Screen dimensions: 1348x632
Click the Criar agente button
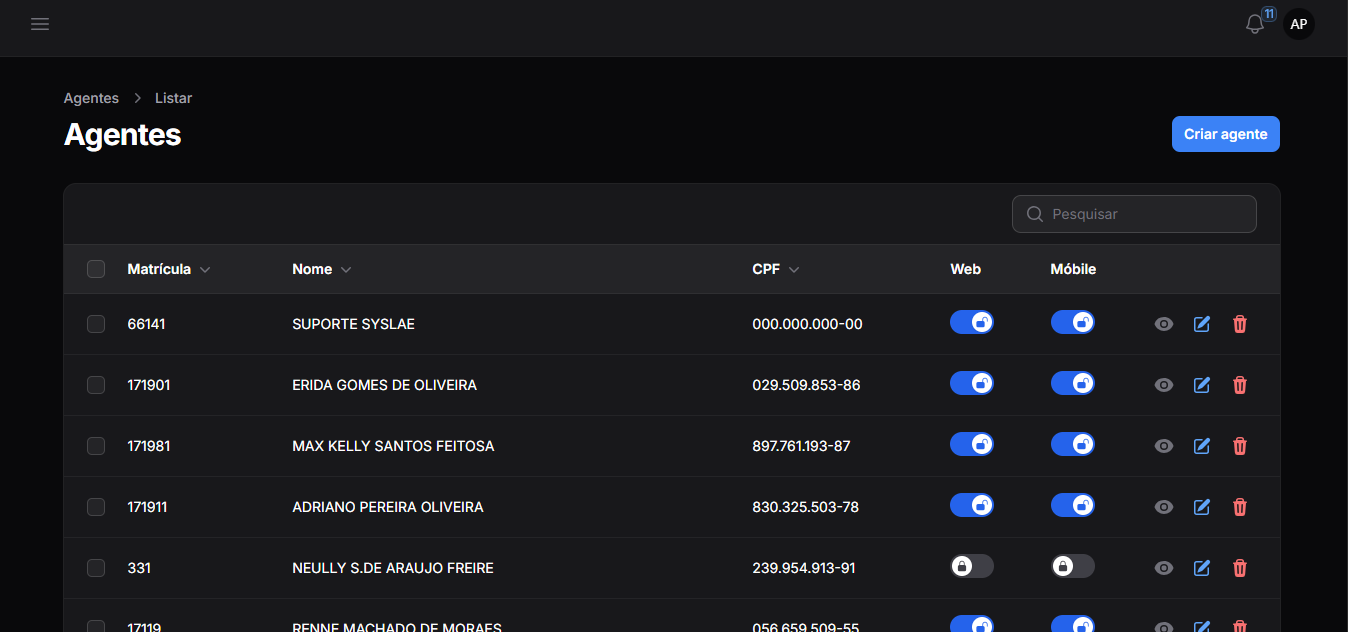pyautogui.click(x=1225, y=134)
